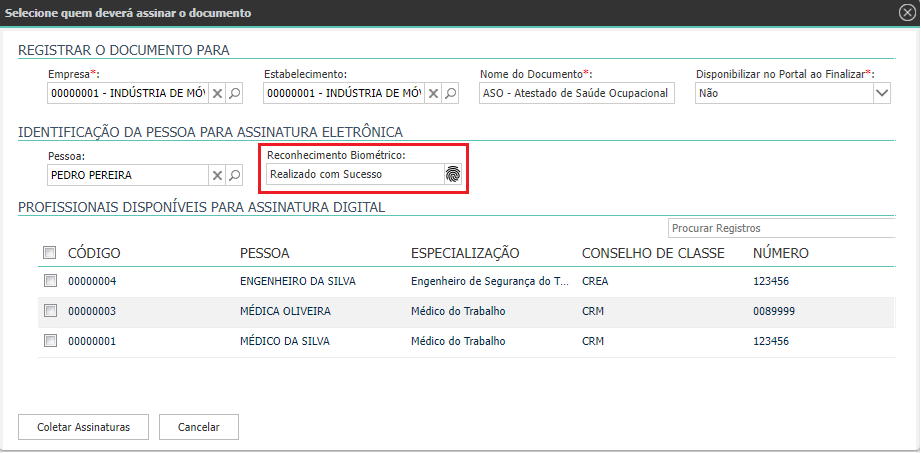Select code cell 00000001 in the table
921x453 pixels.
pyautogui.click(x=92, y=341)
